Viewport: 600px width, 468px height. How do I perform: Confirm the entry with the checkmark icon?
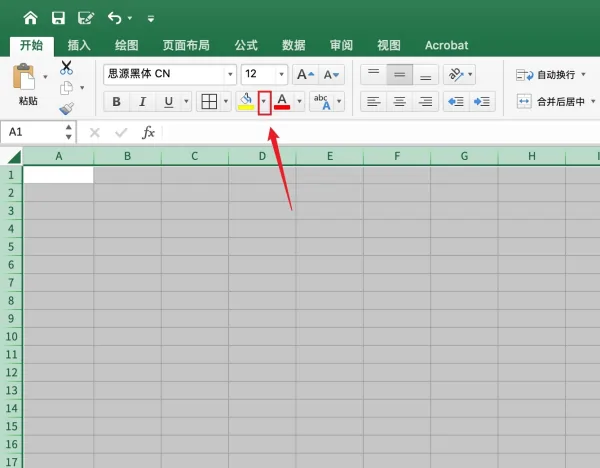pos(121,133)
